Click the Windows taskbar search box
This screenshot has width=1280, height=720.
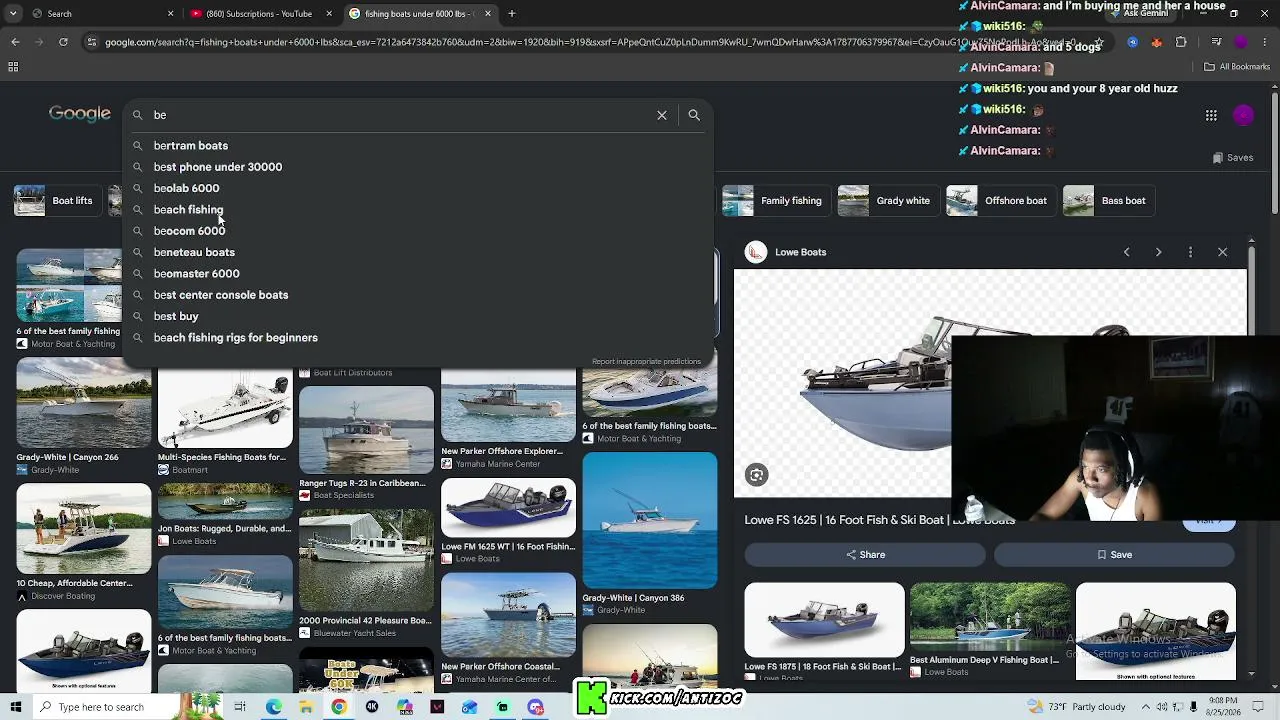pos(130,707)
